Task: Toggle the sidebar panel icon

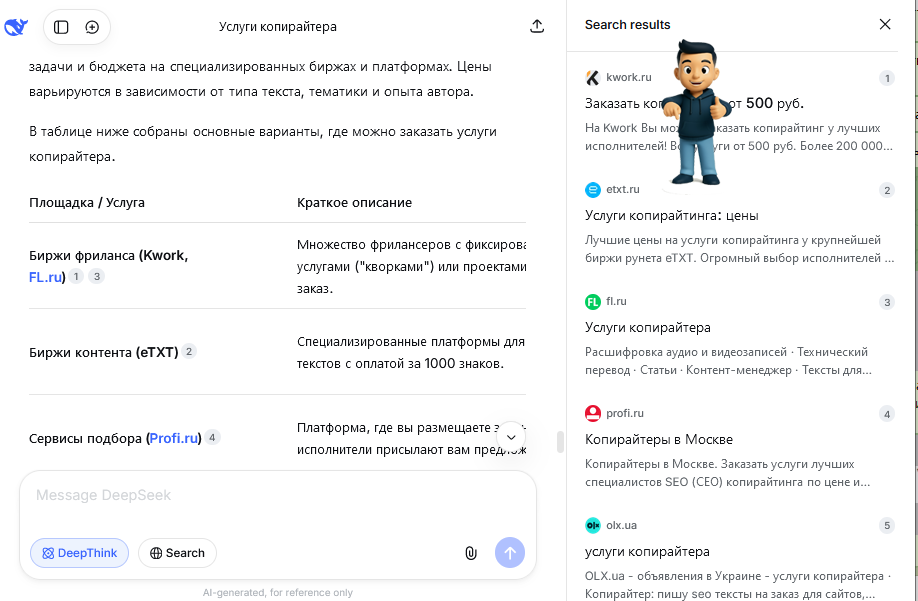Action: point(61,27)
